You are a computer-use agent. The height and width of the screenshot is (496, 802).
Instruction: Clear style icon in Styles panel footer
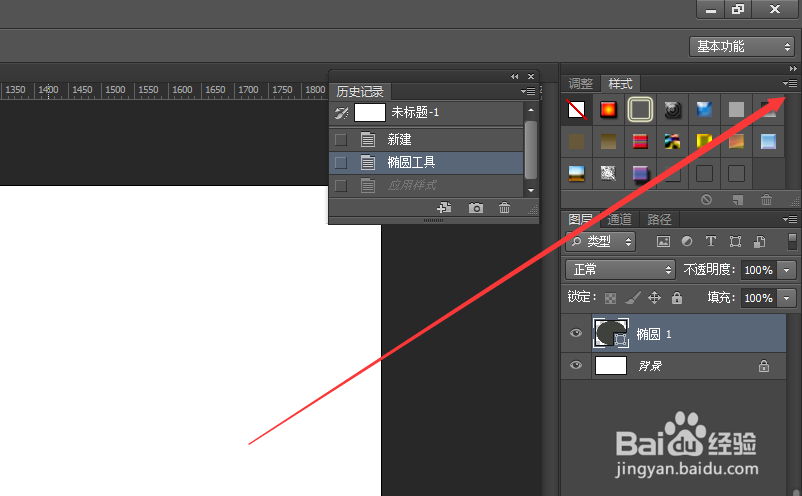pyautogui.click(x=706, y=199)
